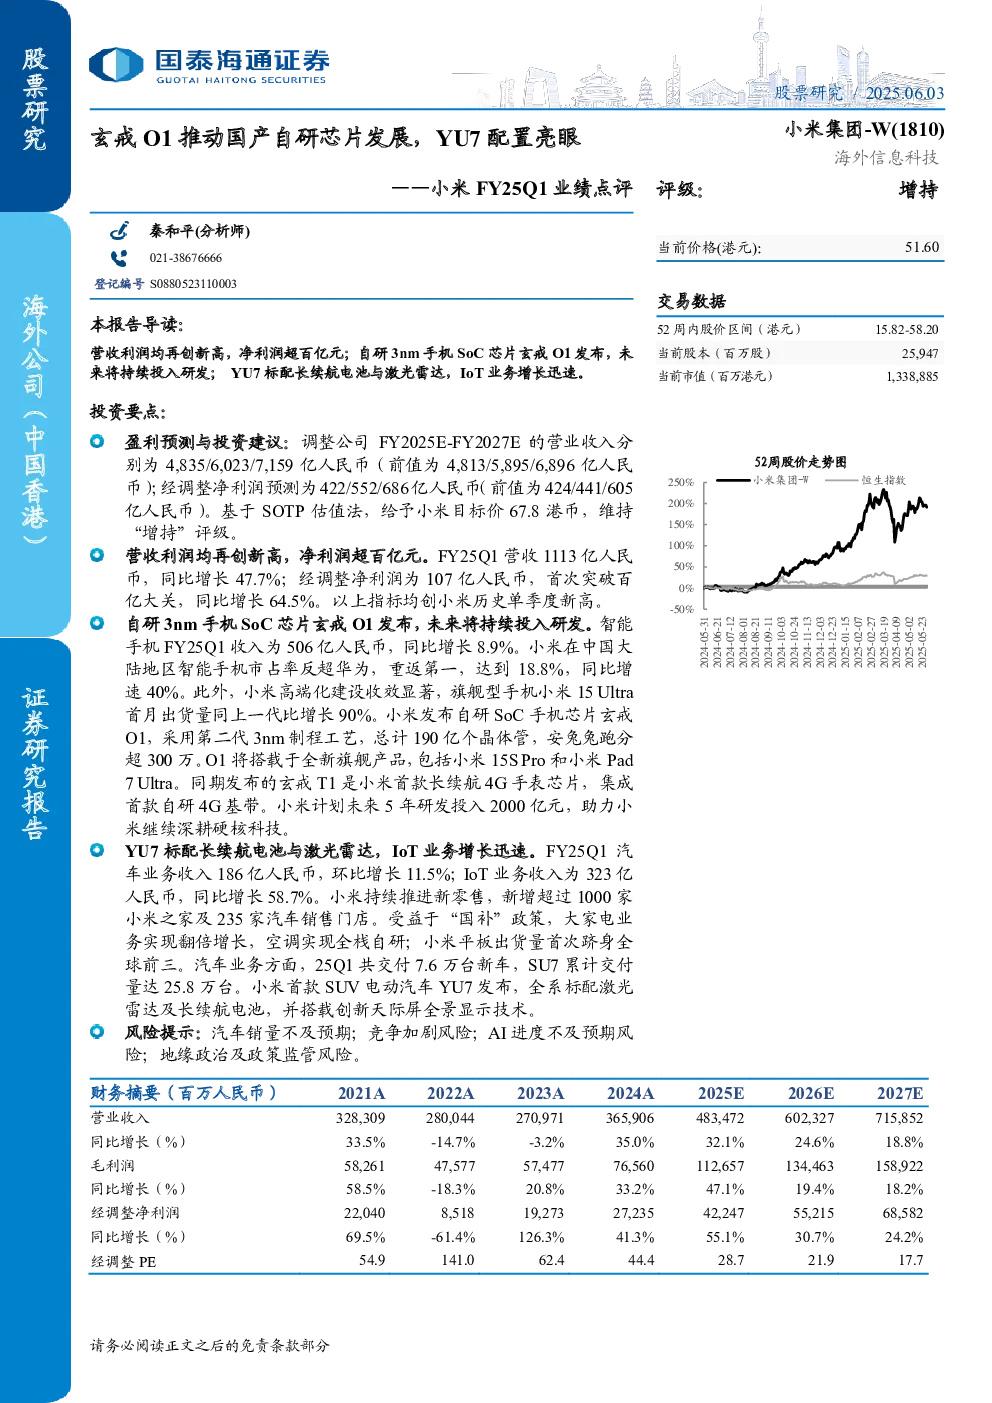This screenshot has height=1403, width=992.
Task: Click the date 2025.06.03
Action: pyautogui.click(x=904, y=93)
